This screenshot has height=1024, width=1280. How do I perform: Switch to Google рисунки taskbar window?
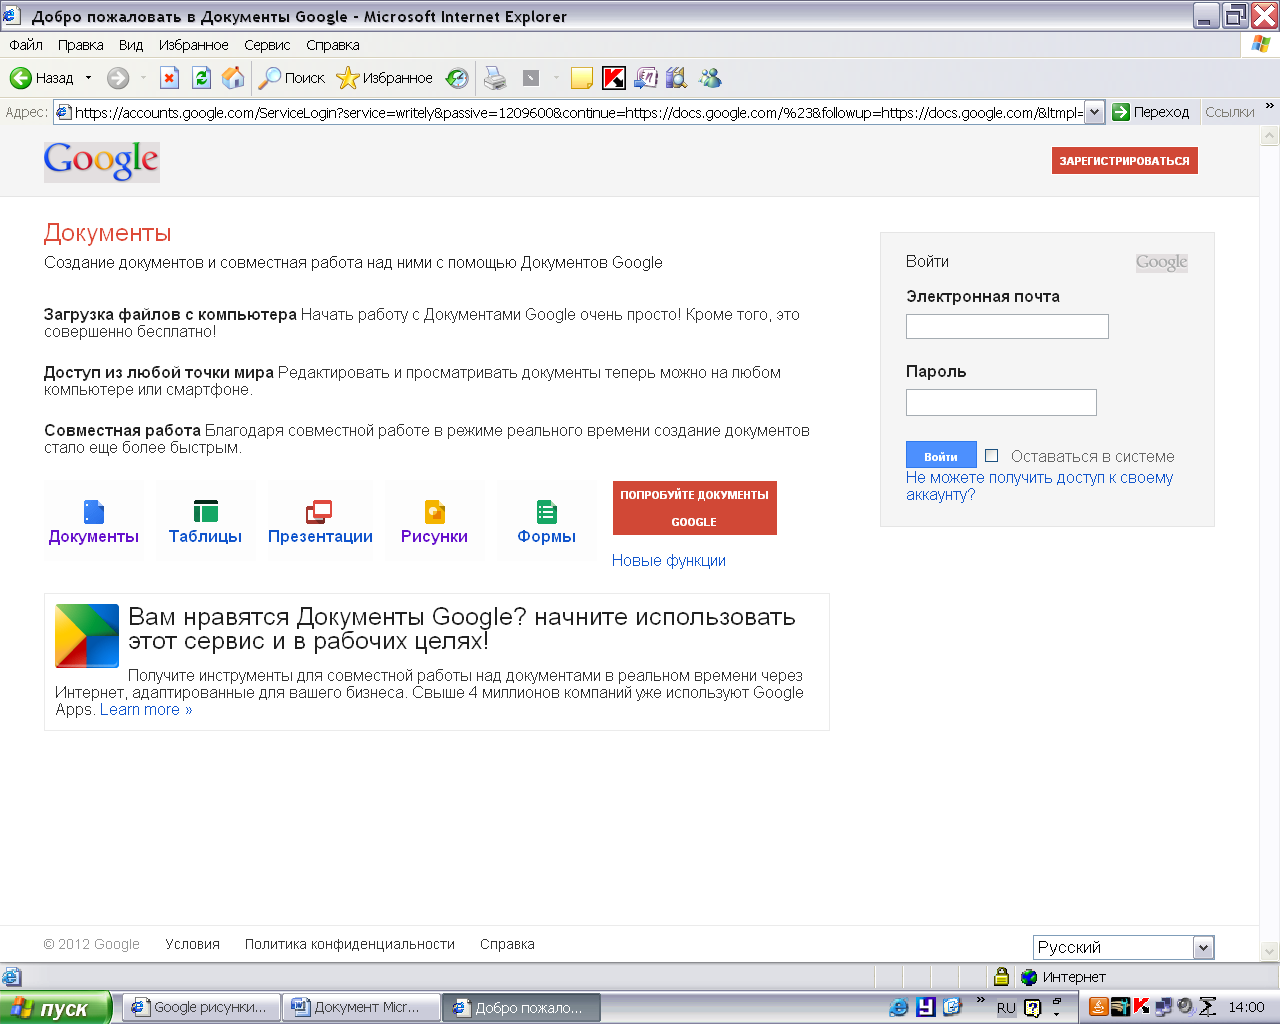tap(200, 1007)
